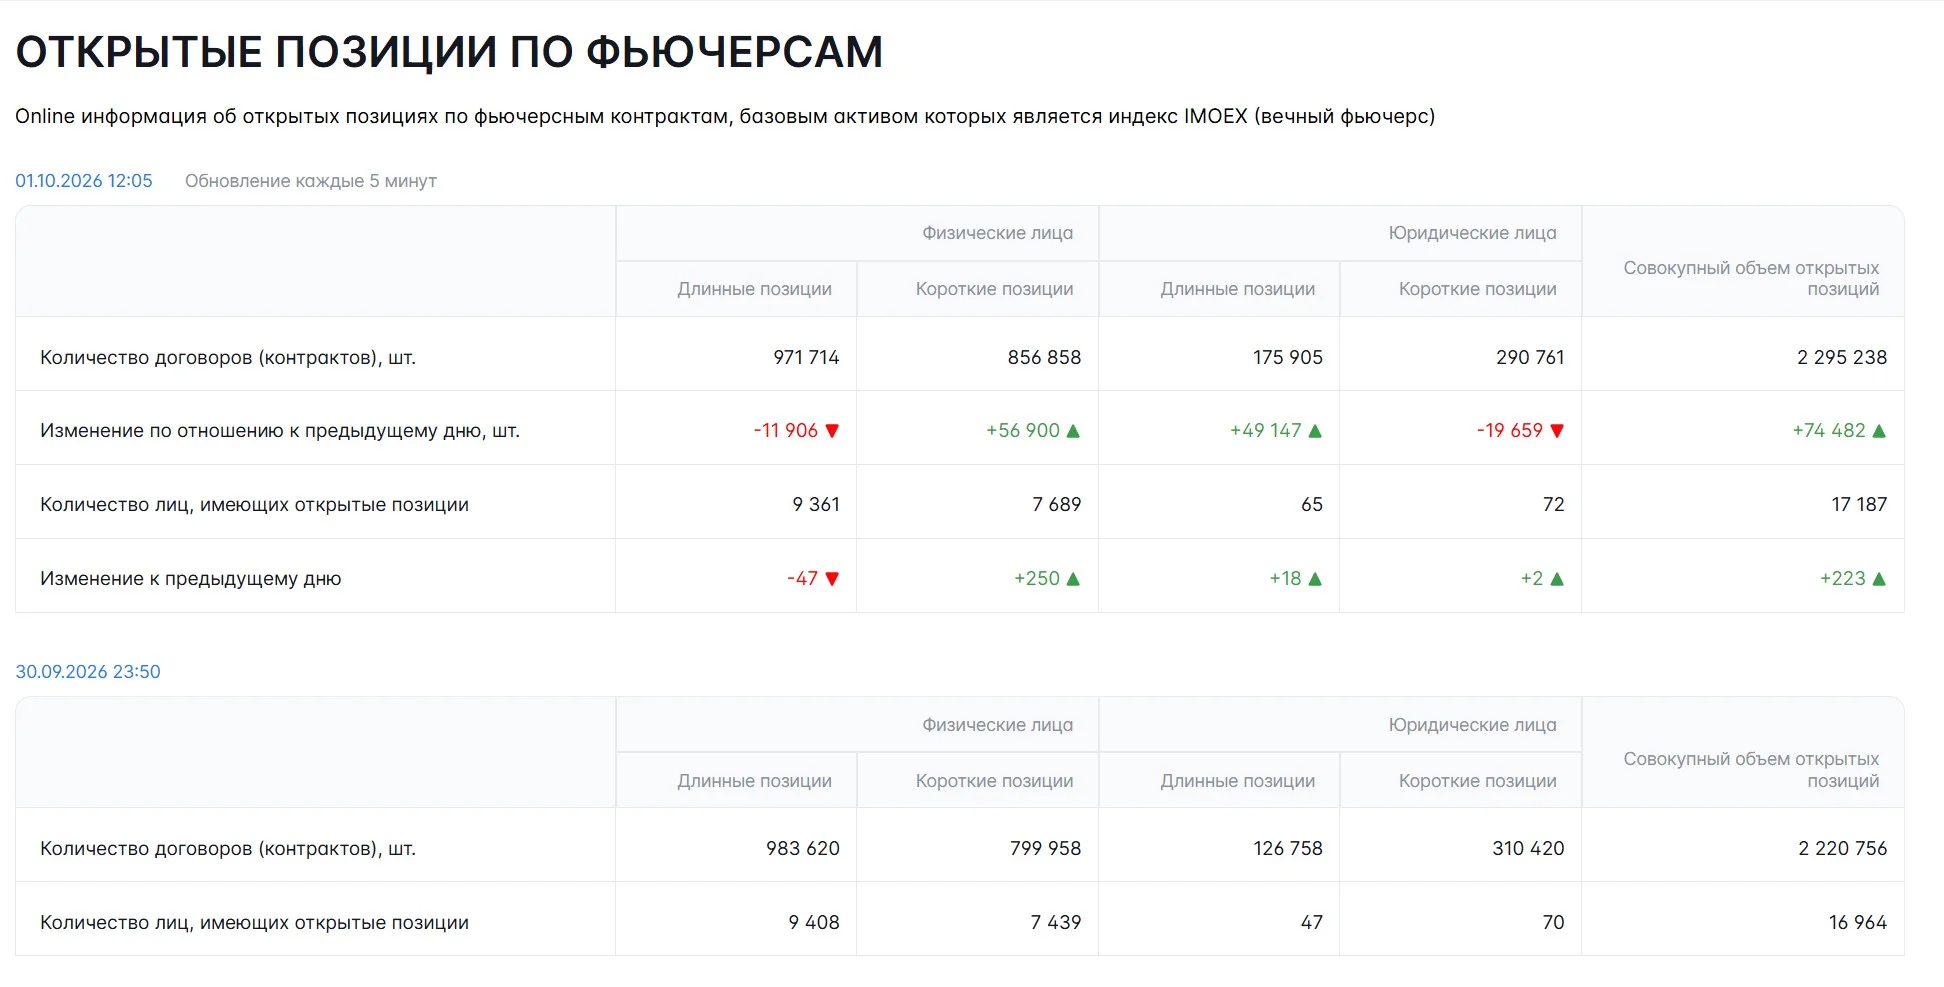This screenshot has width=1944, height=987.
Task: Click the value 983 620 in lower table
Action: 803,849
